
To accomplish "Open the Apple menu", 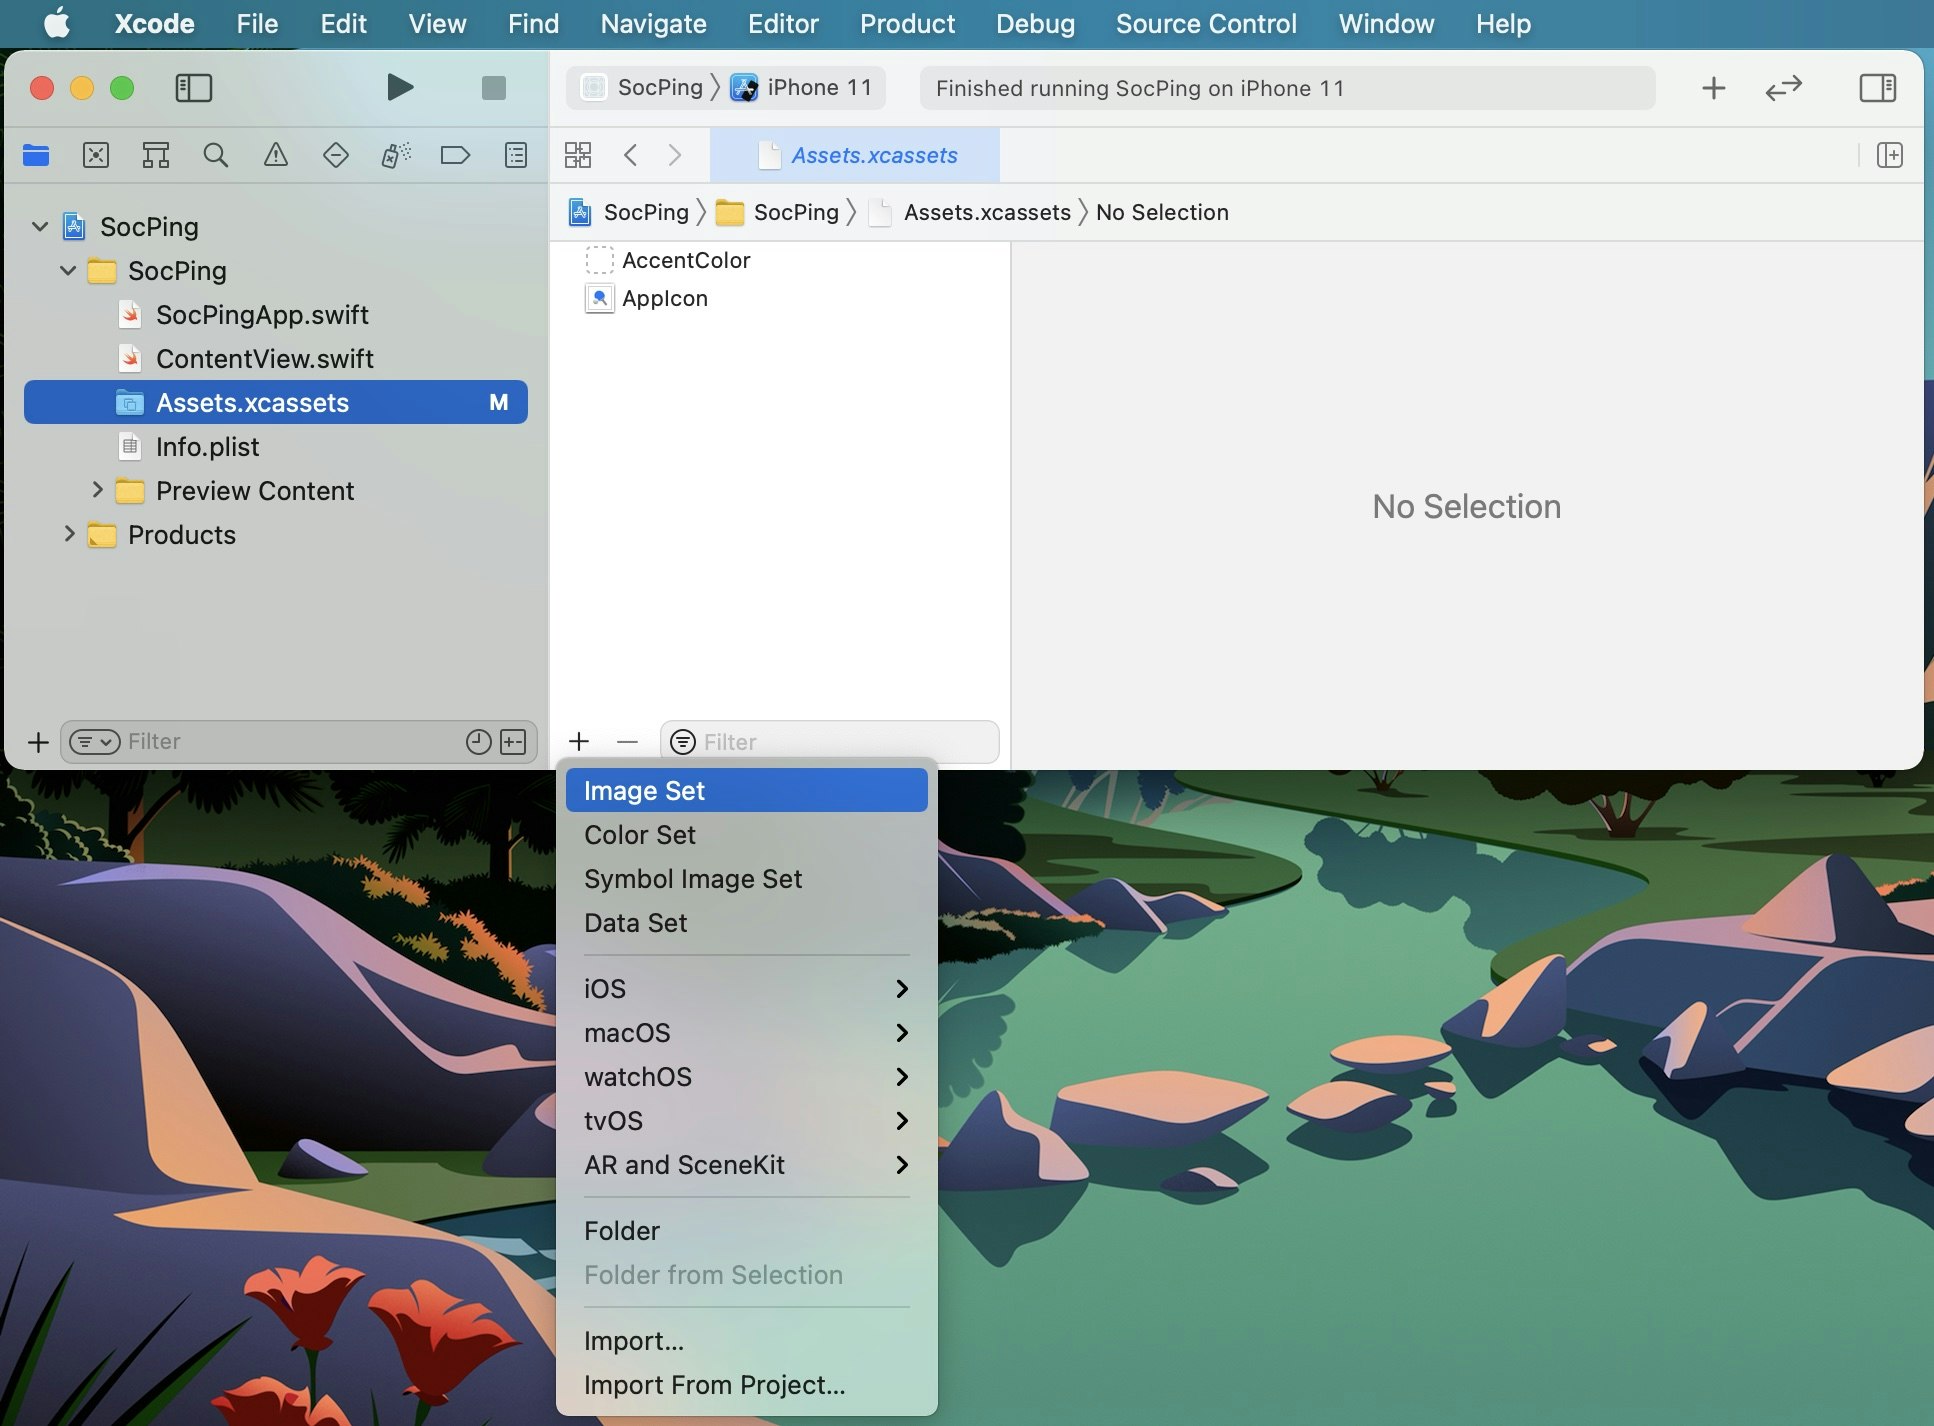I will (x=57, y=23).
